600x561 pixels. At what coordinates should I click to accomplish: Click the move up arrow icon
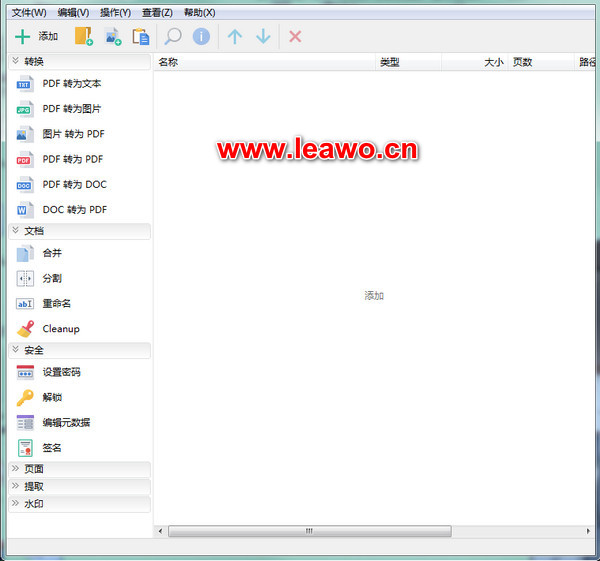(235, 37)
